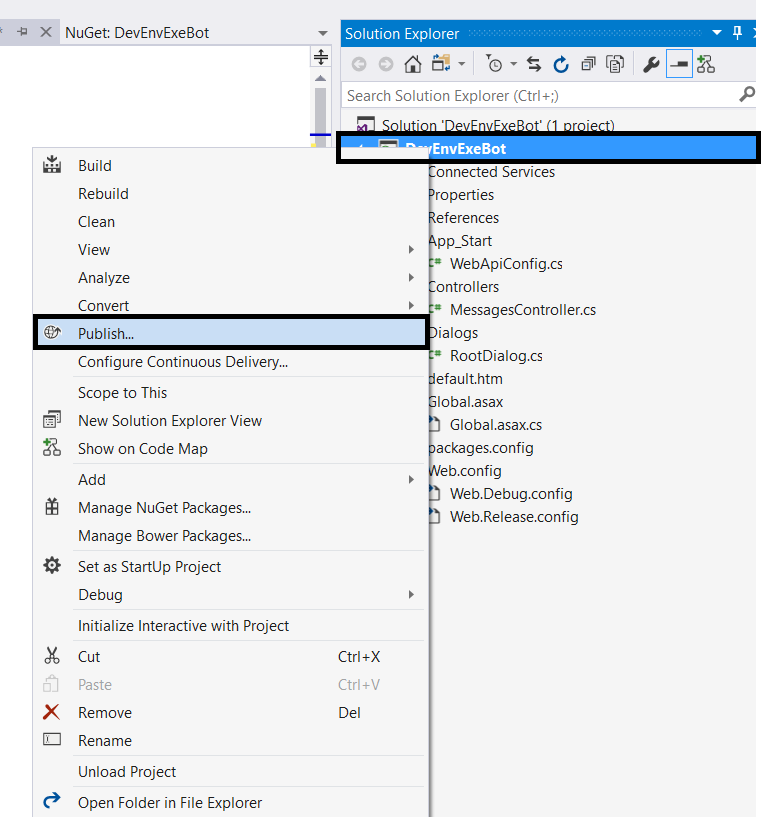Toggle the Show All Files icon

[x=615, y=64]
